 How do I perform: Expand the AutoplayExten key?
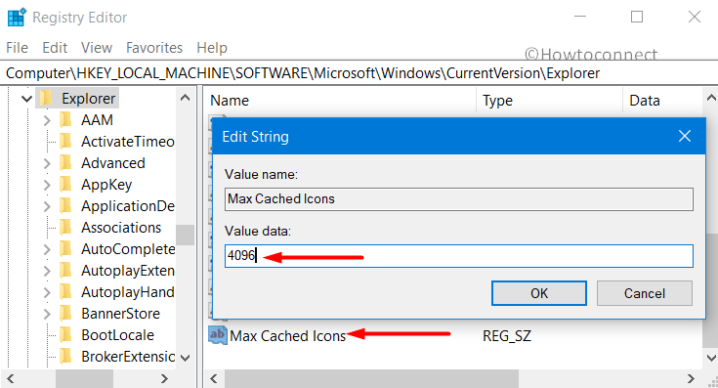pos(47,271)
